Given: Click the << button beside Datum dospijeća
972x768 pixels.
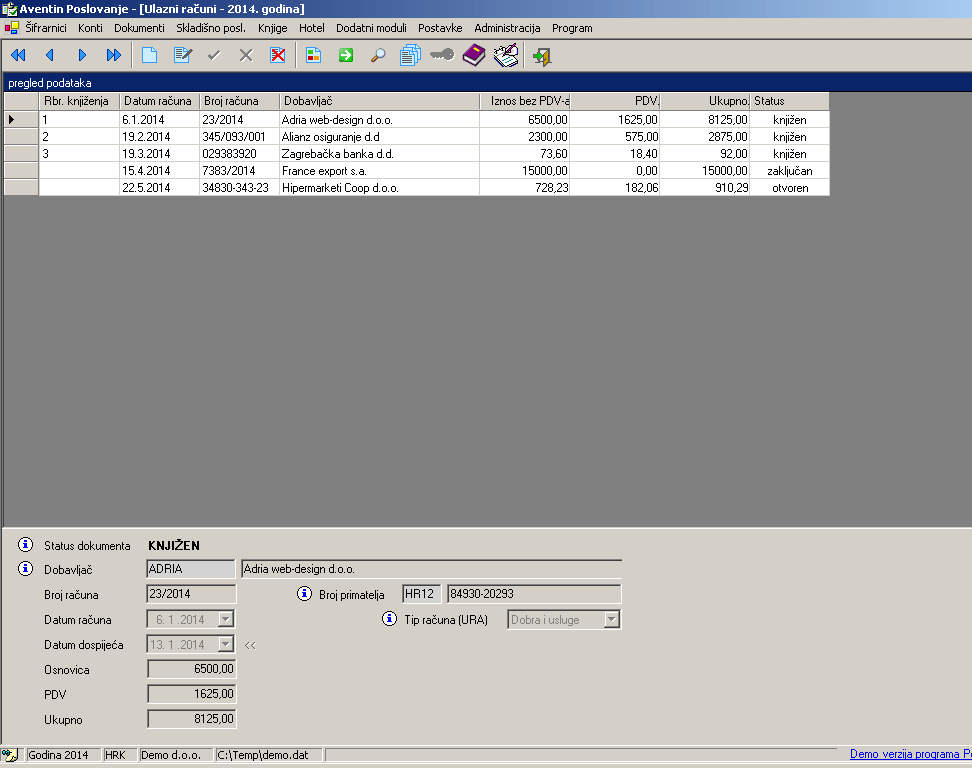Looking at the screenshot, I should (x=250, y=645).
